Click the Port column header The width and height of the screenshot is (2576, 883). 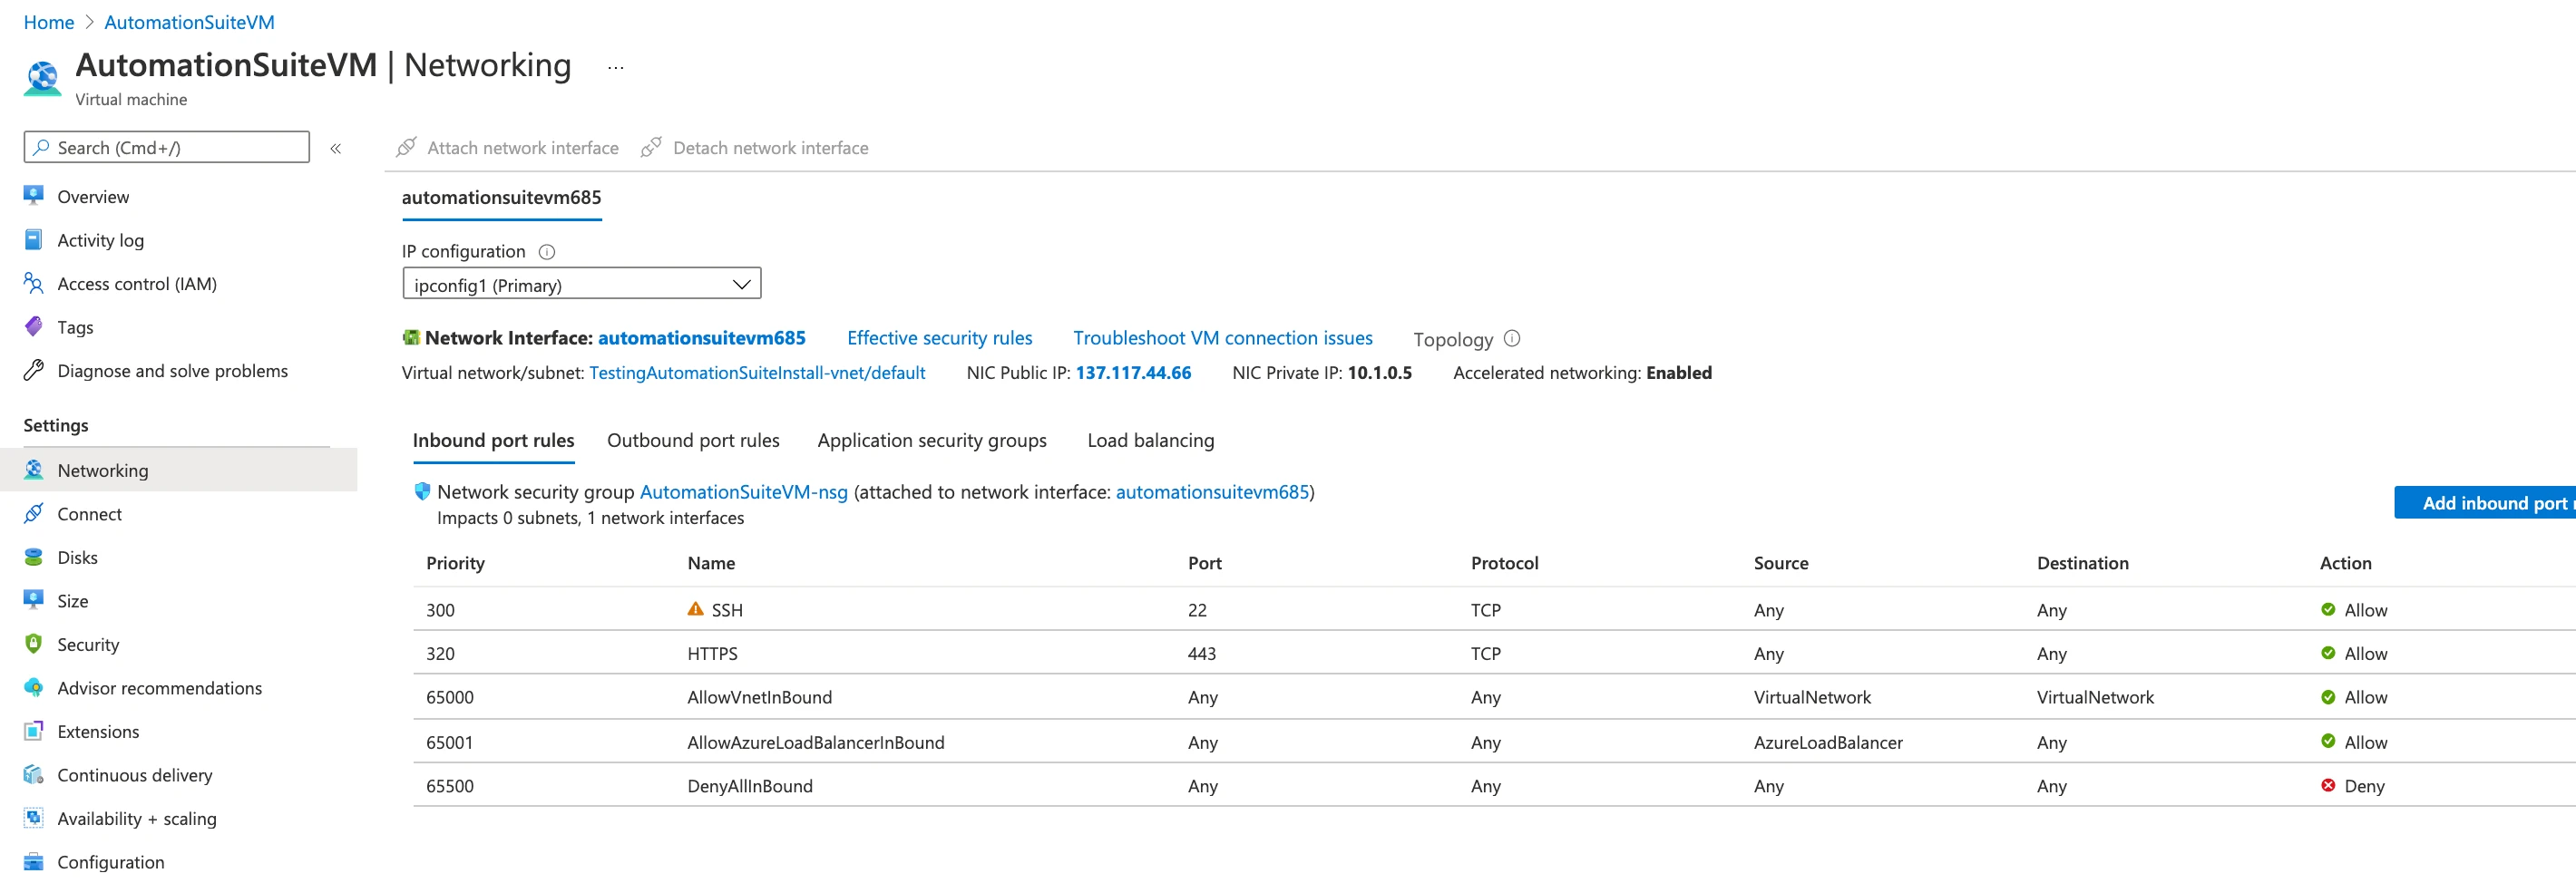pos(1204,563)
